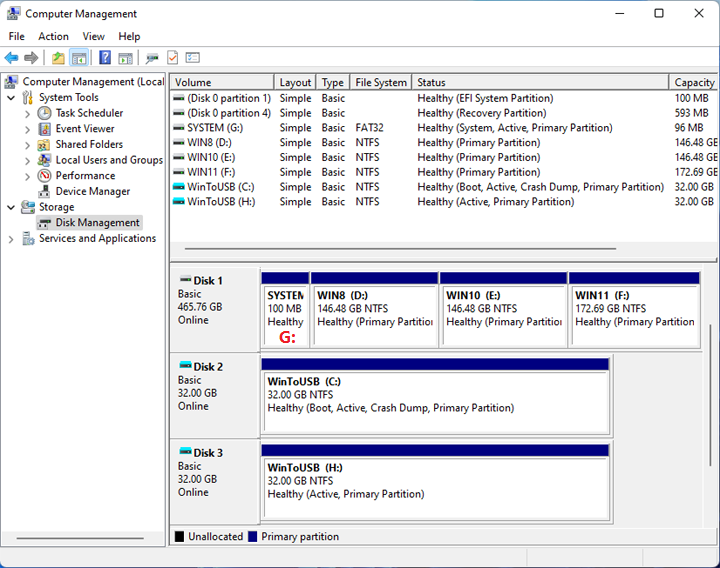Select the WIN11 (F:) partition block on Disk 1
This screenshot has height=568, width=720.
click(634, 309)
